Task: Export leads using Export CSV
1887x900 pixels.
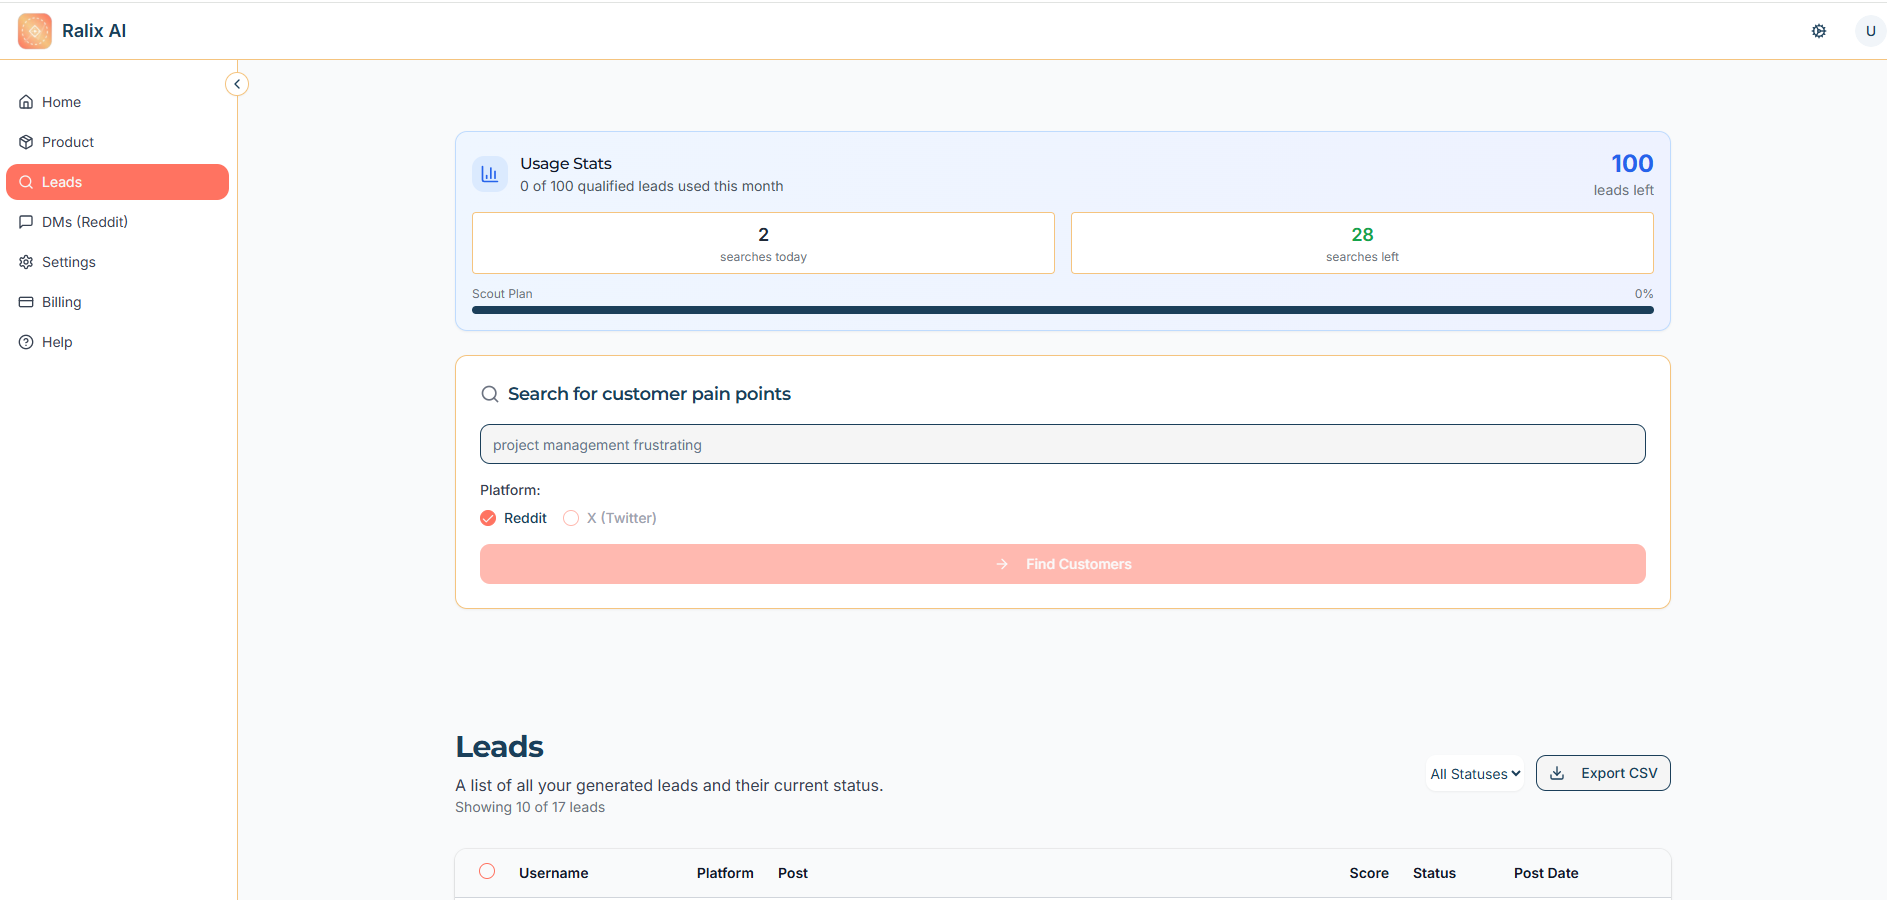Action: [x=1603, y=772]
